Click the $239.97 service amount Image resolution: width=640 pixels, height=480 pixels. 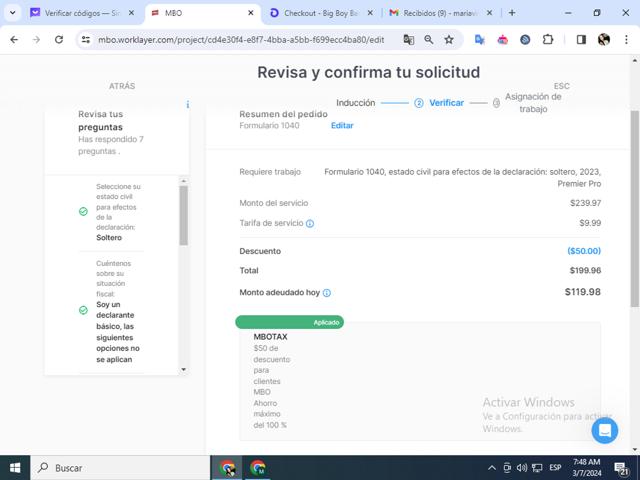[585, 203]
